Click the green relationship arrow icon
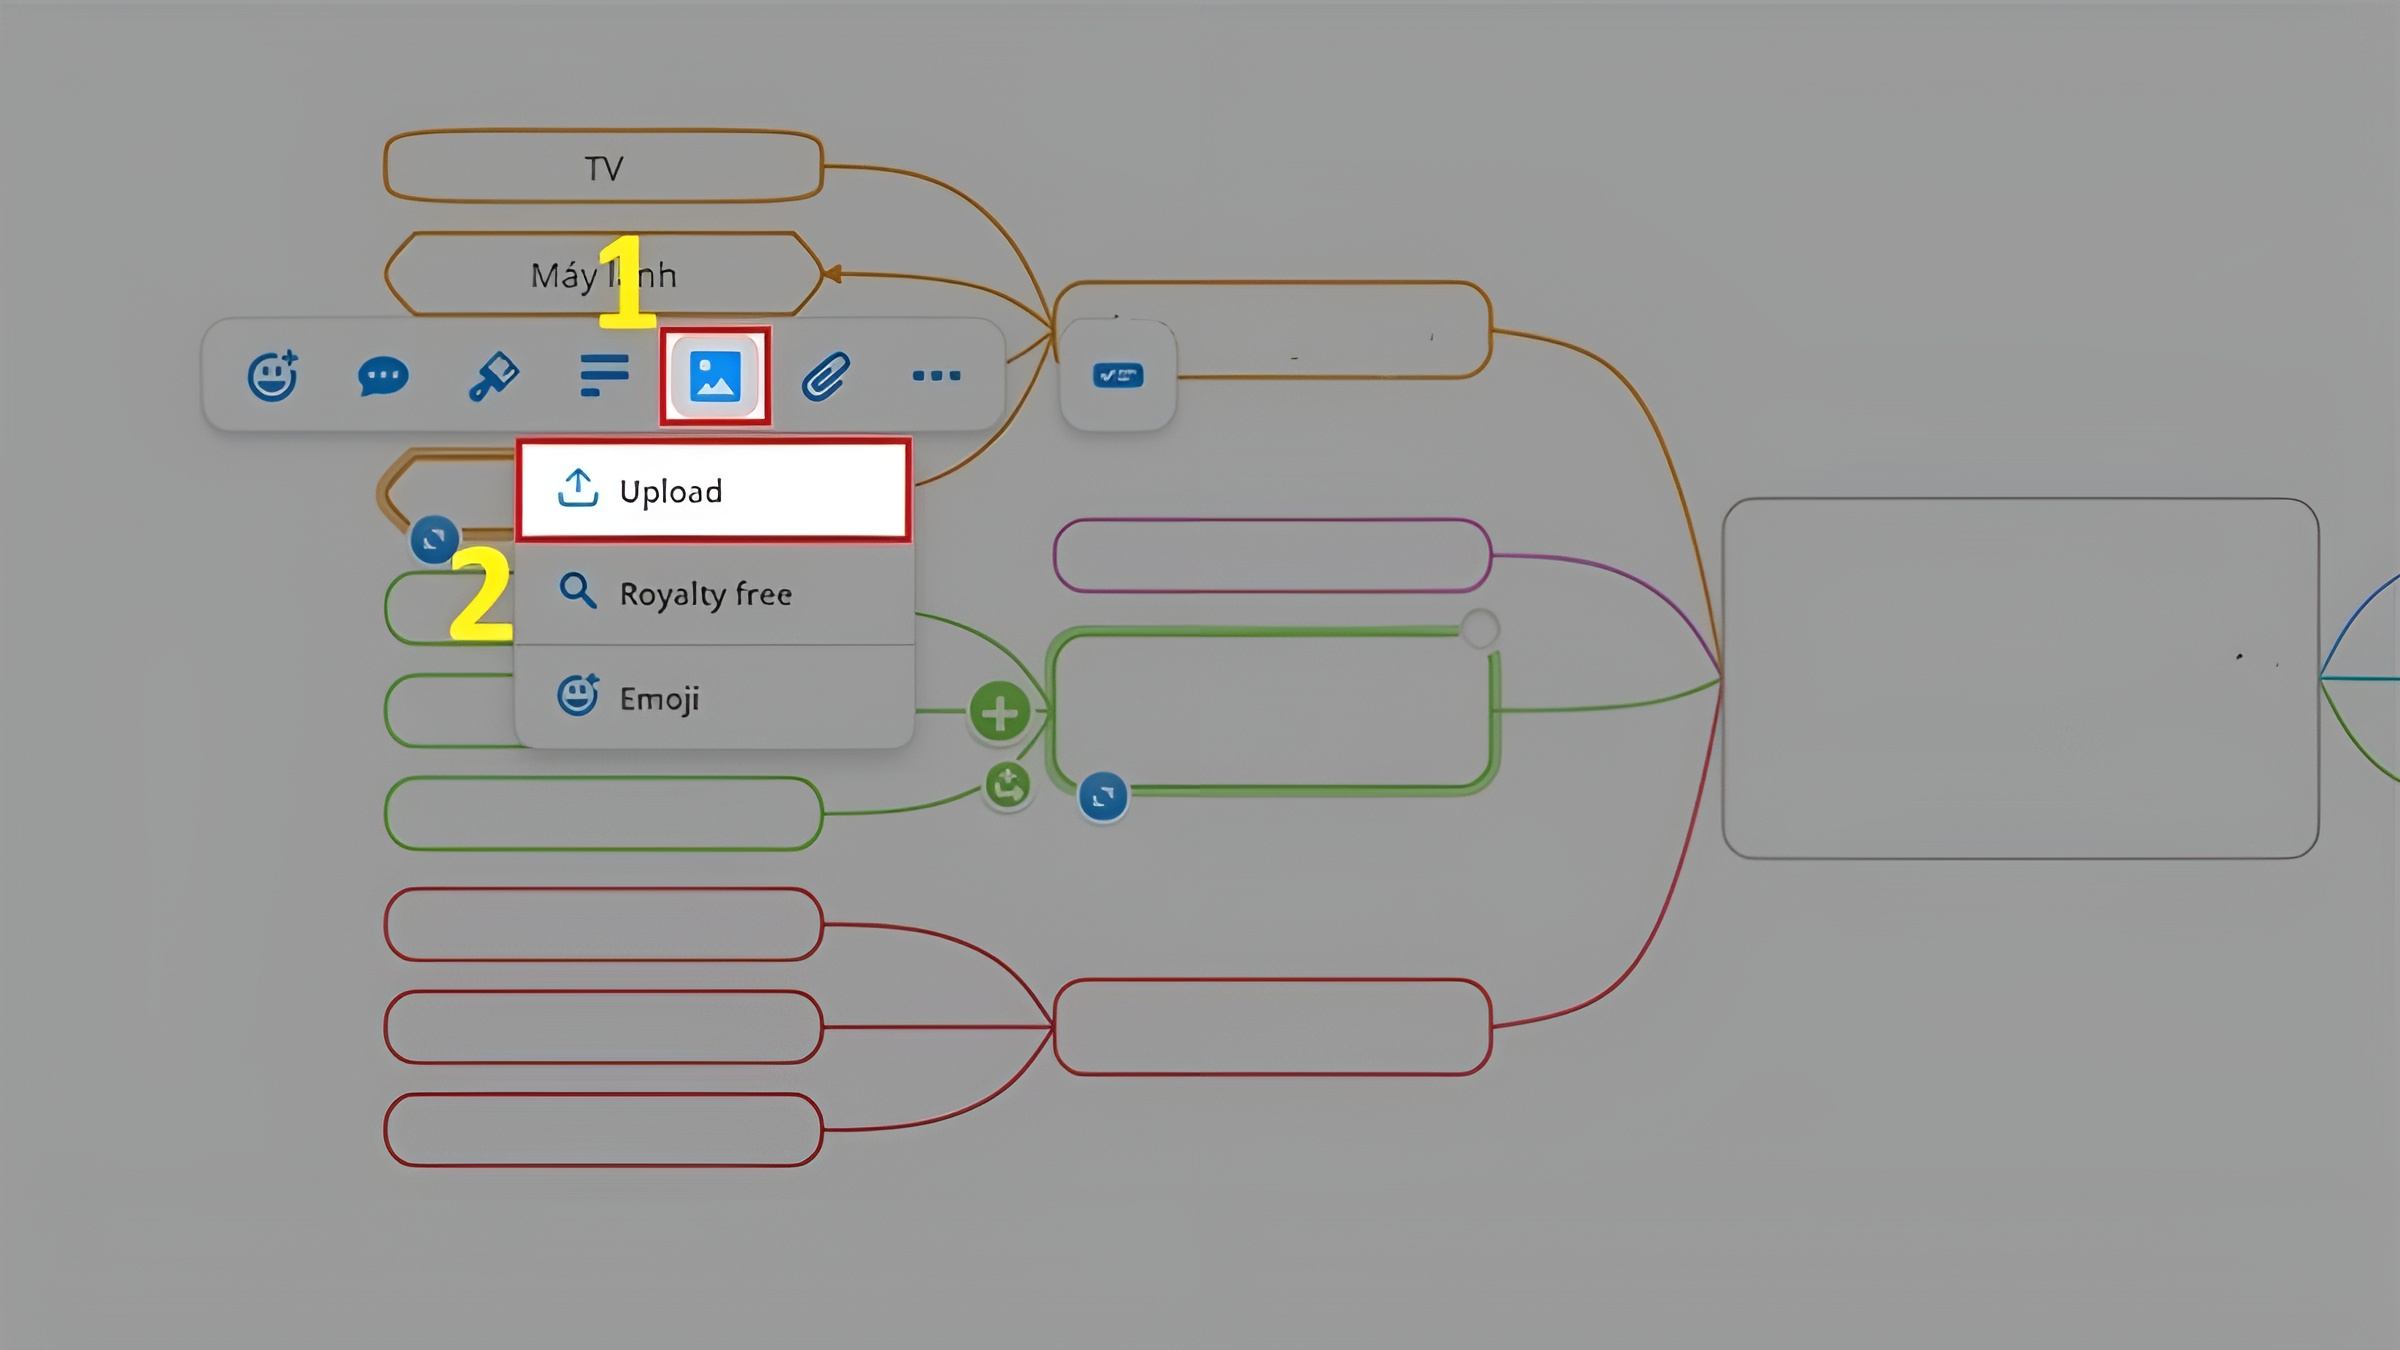Screen dimensions: 2400x1350 (x=1007, y=787)
